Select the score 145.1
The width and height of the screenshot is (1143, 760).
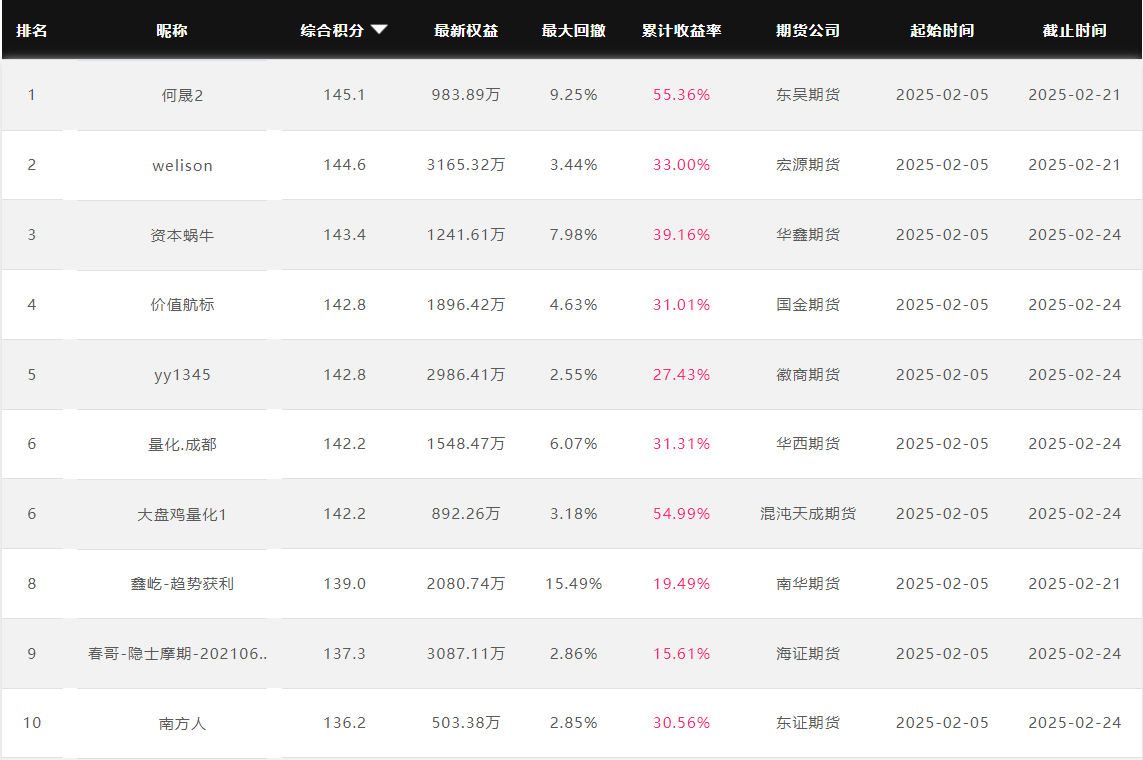click(x=344, y=95)
